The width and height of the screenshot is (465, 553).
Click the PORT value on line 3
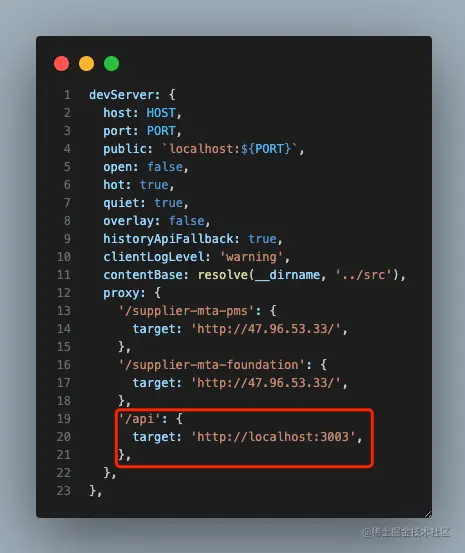pos(161,131)
